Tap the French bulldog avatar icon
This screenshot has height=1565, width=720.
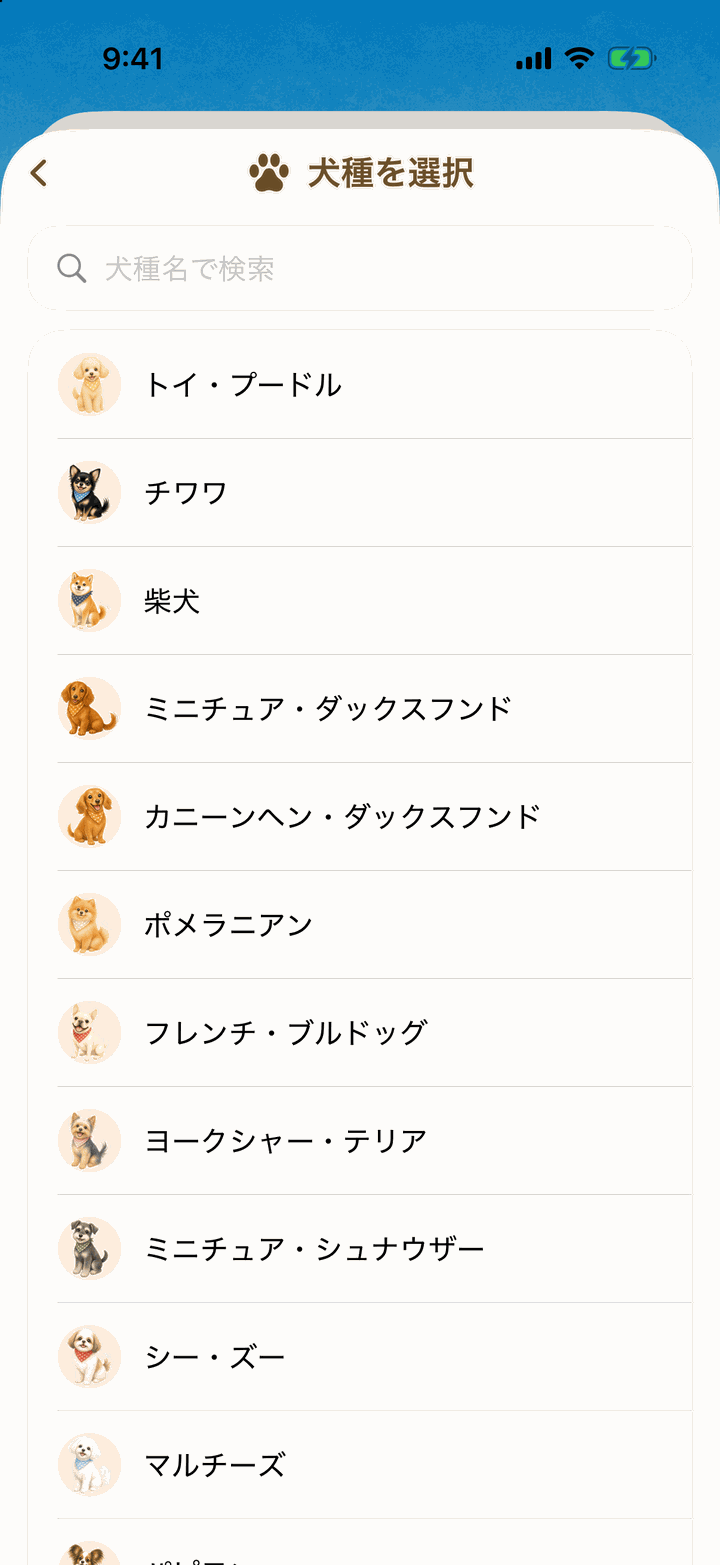89,1032
